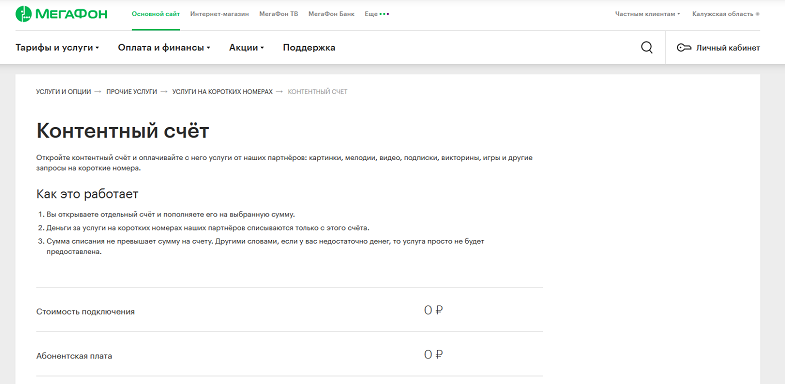785x384 pixels.
Task: Go to the Поддержка section
Action: tap(309, 48)
